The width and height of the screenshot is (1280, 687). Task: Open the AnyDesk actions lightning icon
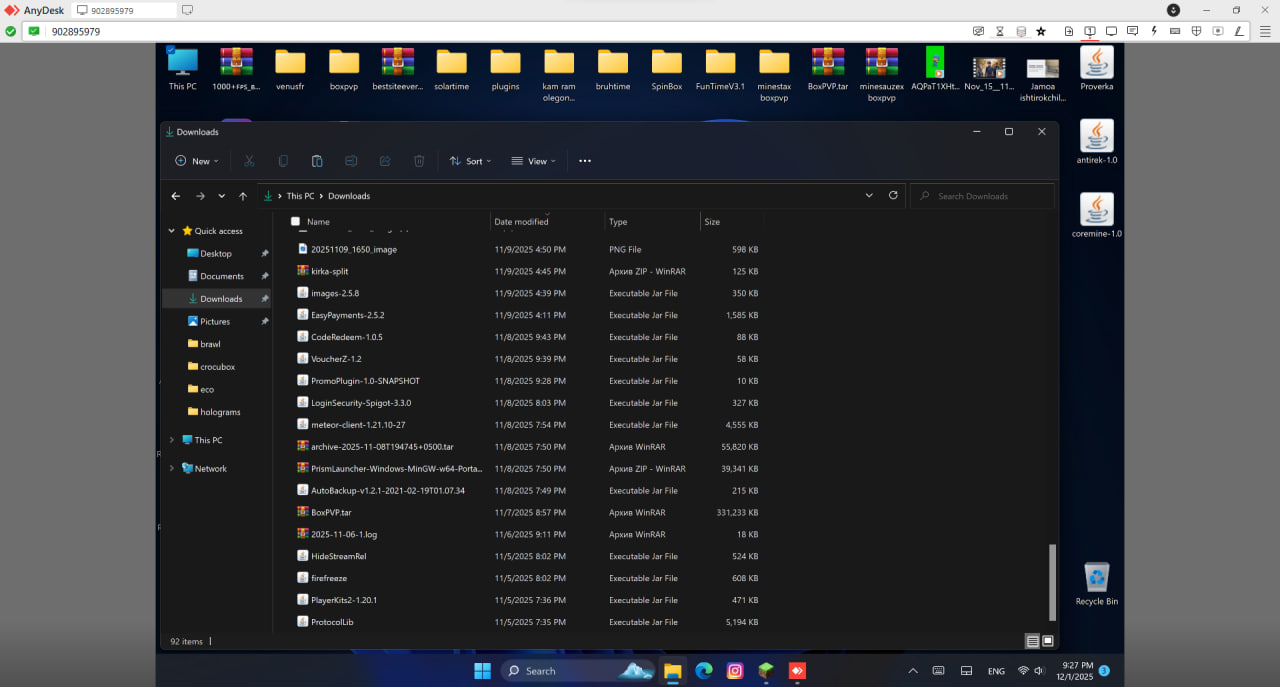[x=1153, y=31]
